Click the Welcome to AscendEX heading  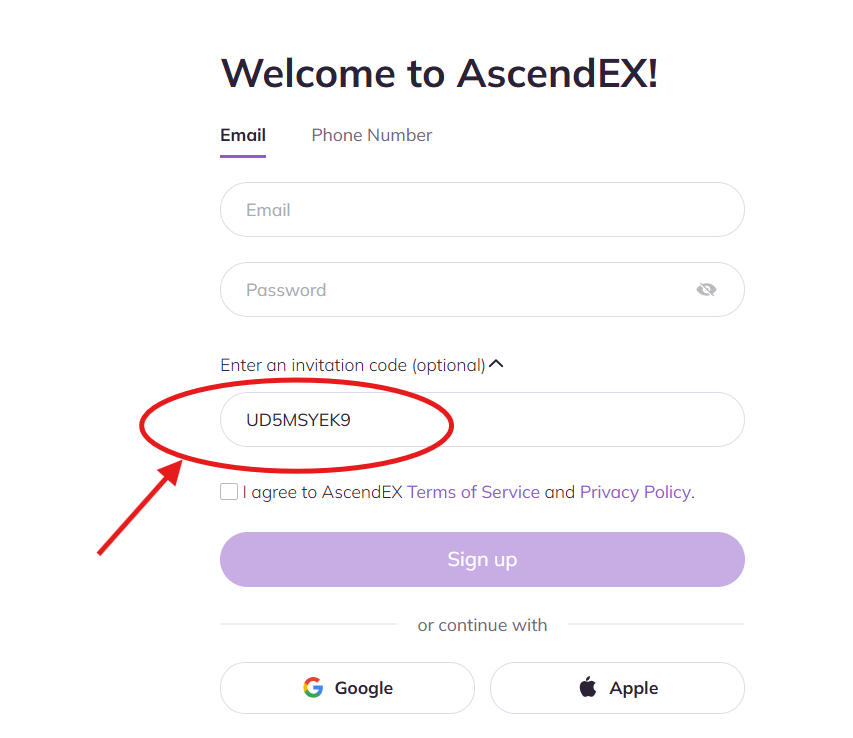(x=438, y=73)
